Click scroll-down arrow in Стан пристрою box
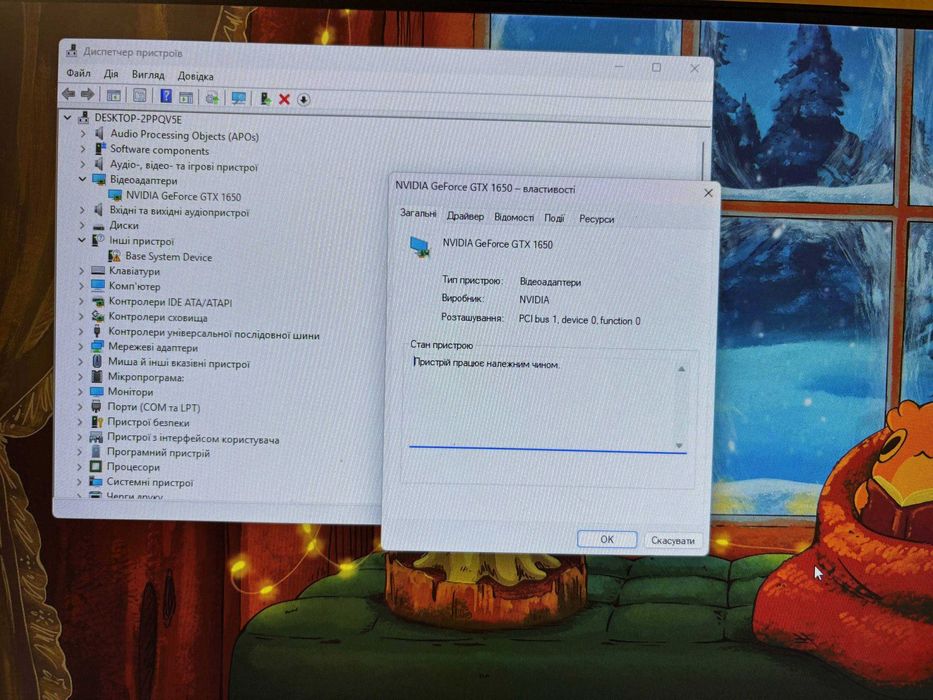Screen dimensions: 933x700 click(x=680, y=445)
